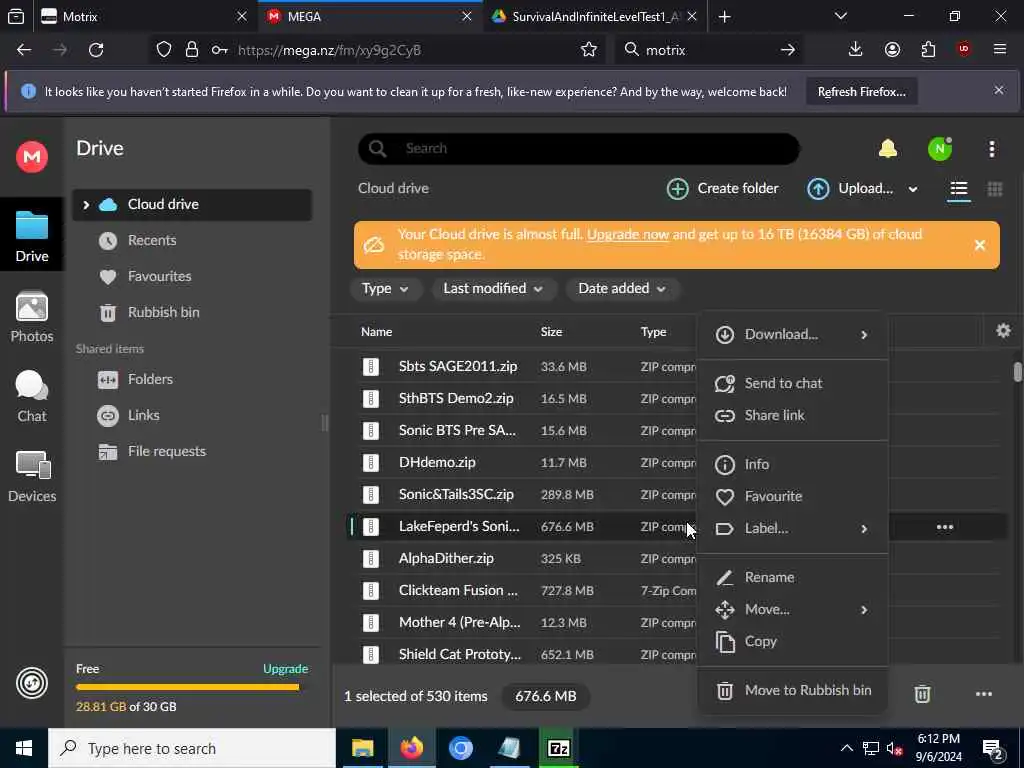
Task: Open 7-Zip from the taskbar
Action: click(558, 748)
